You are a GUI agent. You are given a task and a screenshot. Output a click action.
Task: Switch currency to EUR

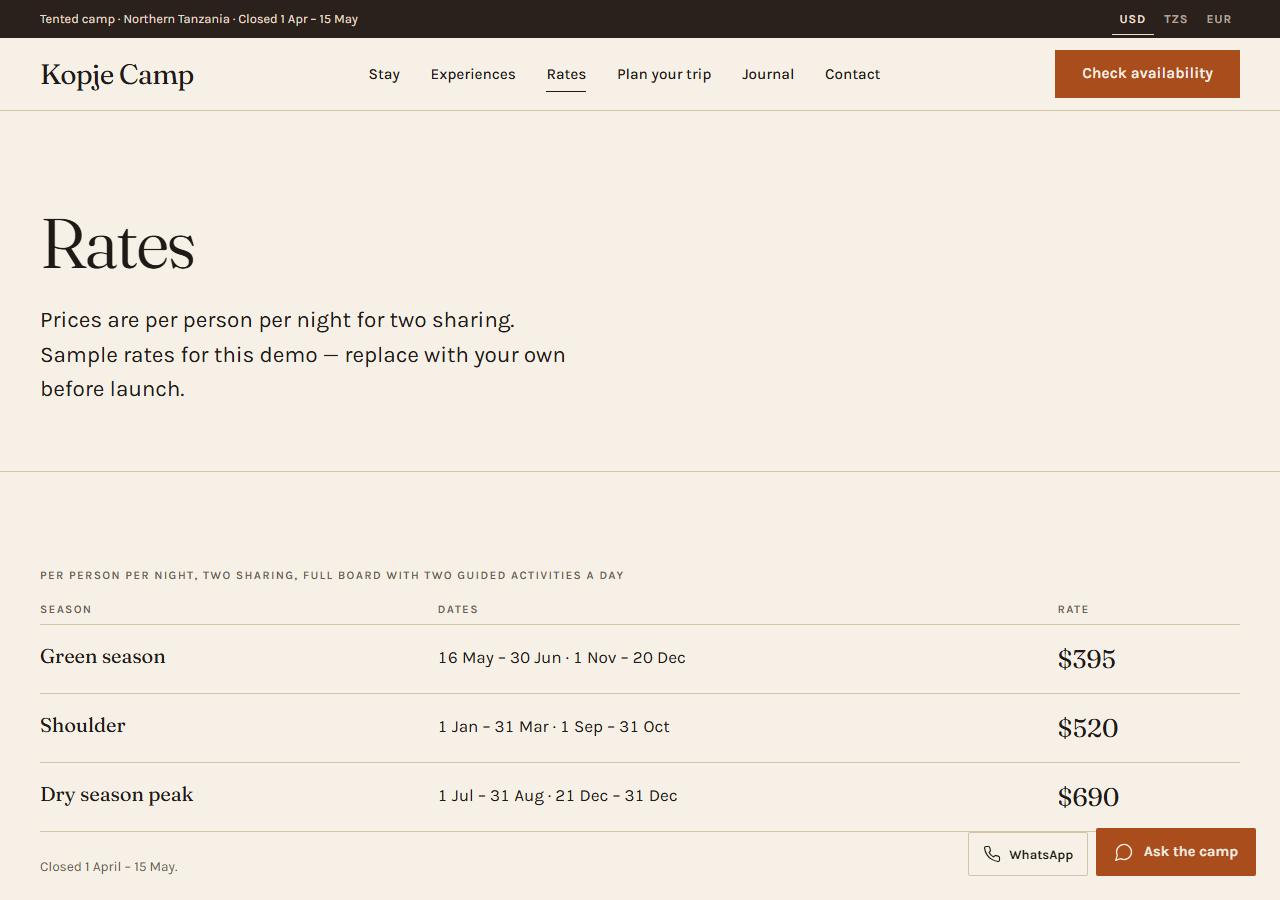1219,19
